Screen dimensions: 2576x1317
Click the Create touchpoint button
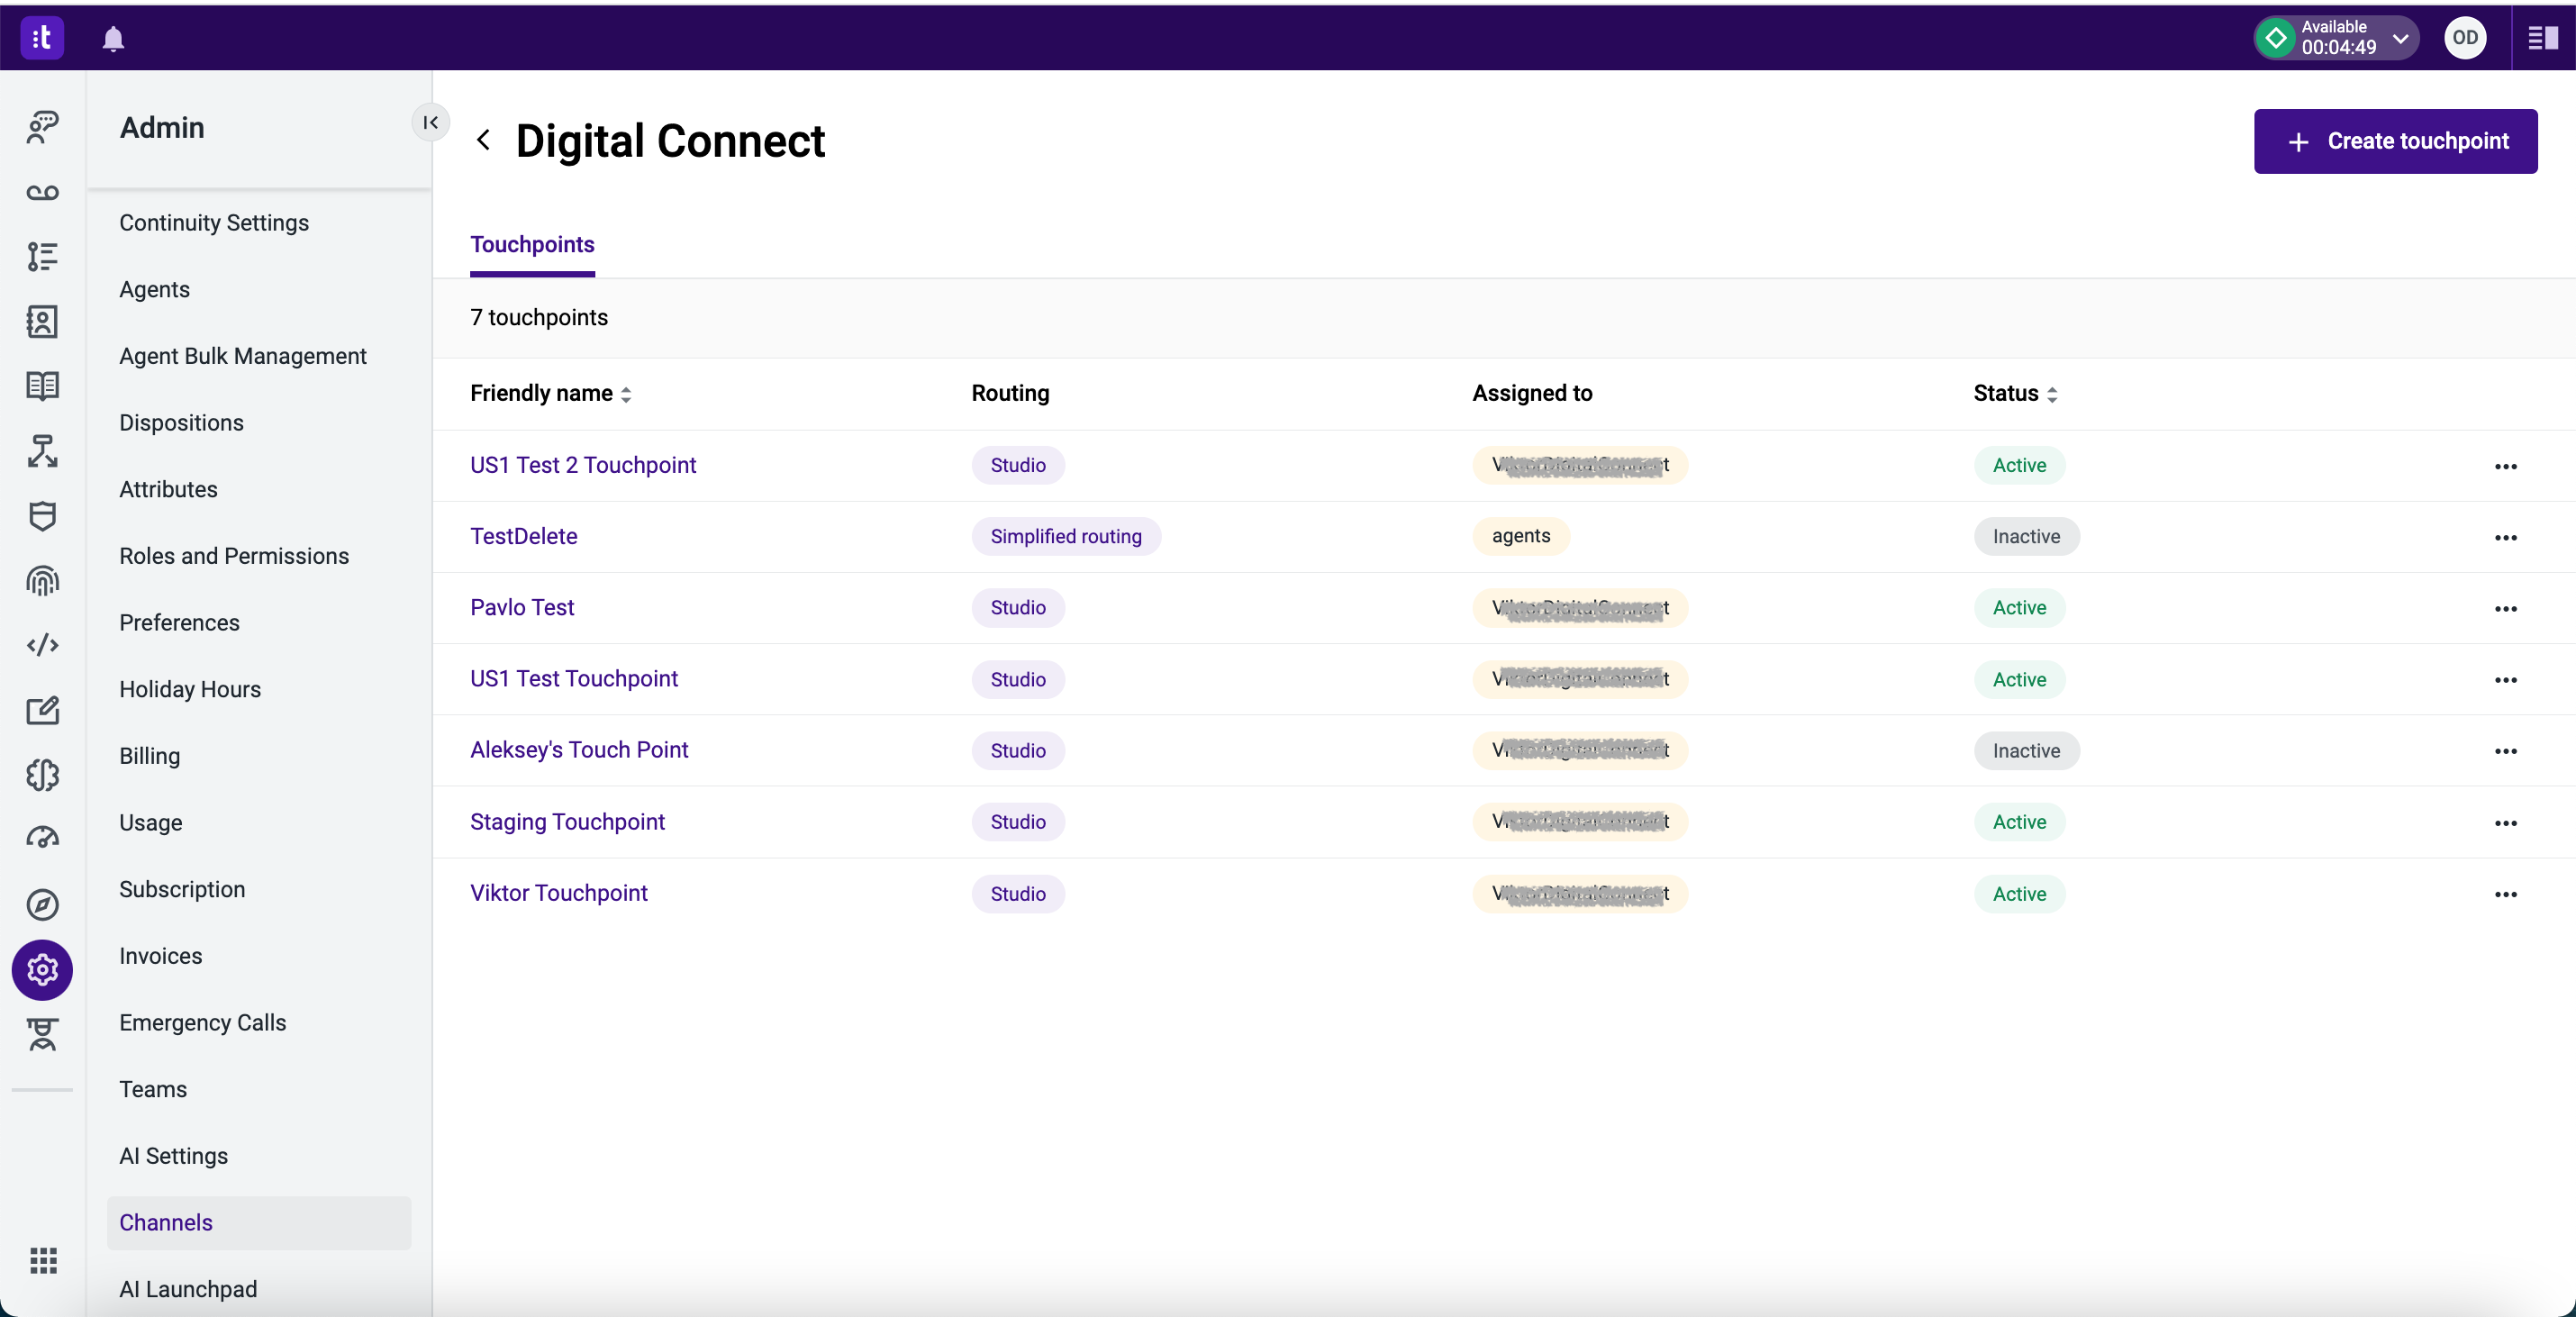tap(2396, 141)
